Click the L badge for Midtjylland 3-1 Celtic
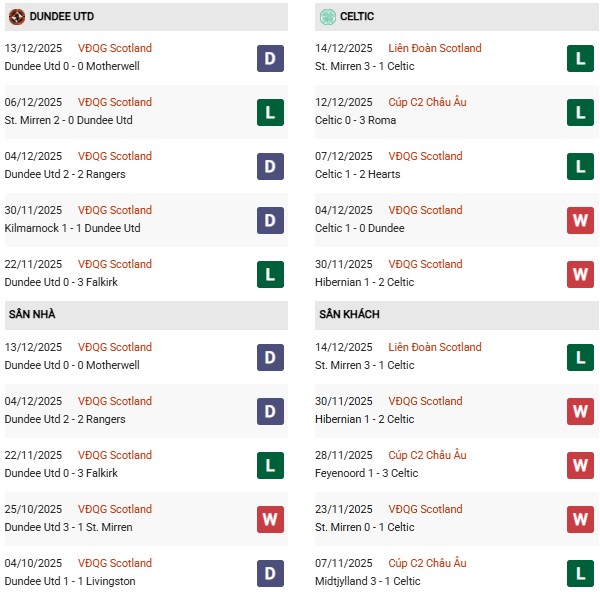The image size is (600, 592). coord(580,573)
